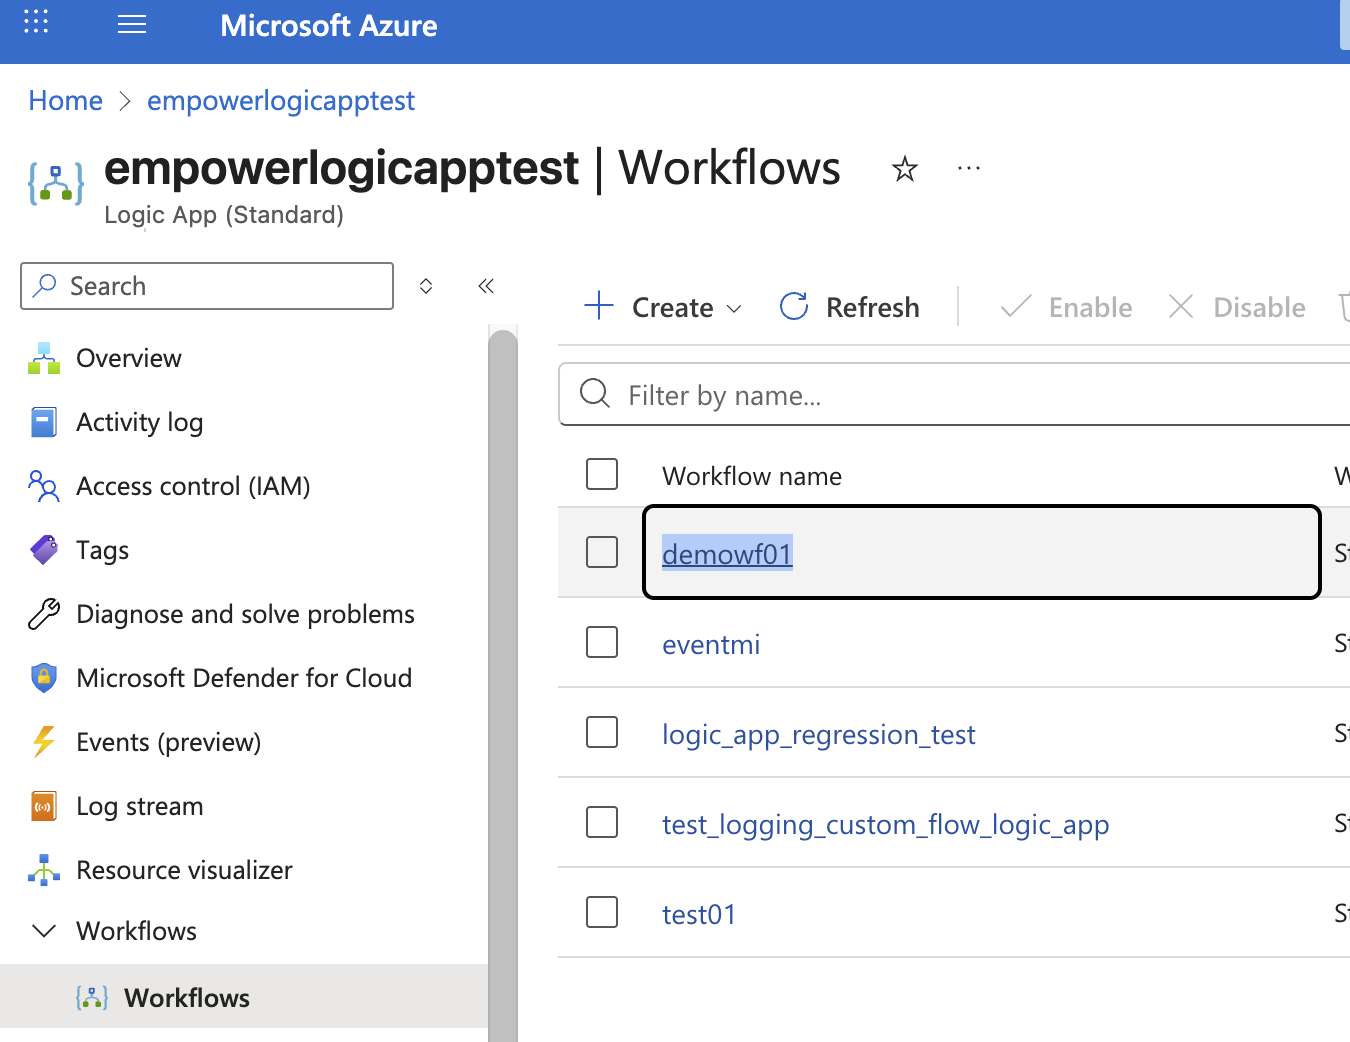Select the highlighted Workflows sub-item
The width and height of the screenshot is (1350, 1042).
point(244,996)
